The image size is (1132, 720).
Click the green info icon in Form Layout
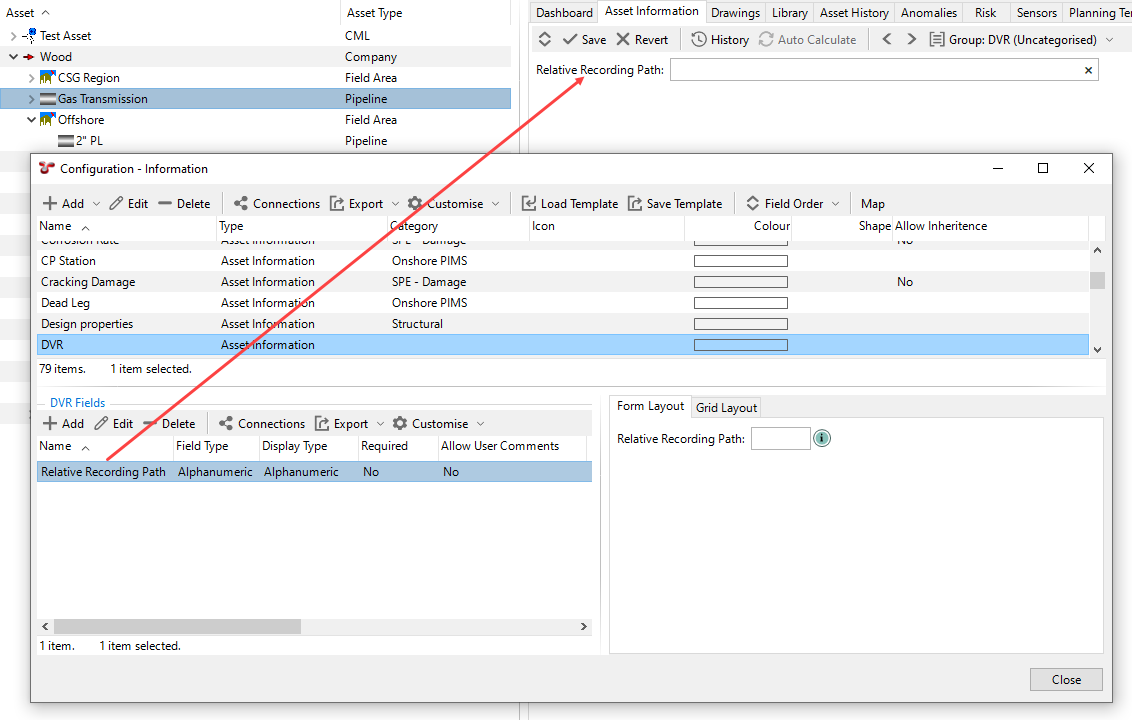(x=822, y=438)
